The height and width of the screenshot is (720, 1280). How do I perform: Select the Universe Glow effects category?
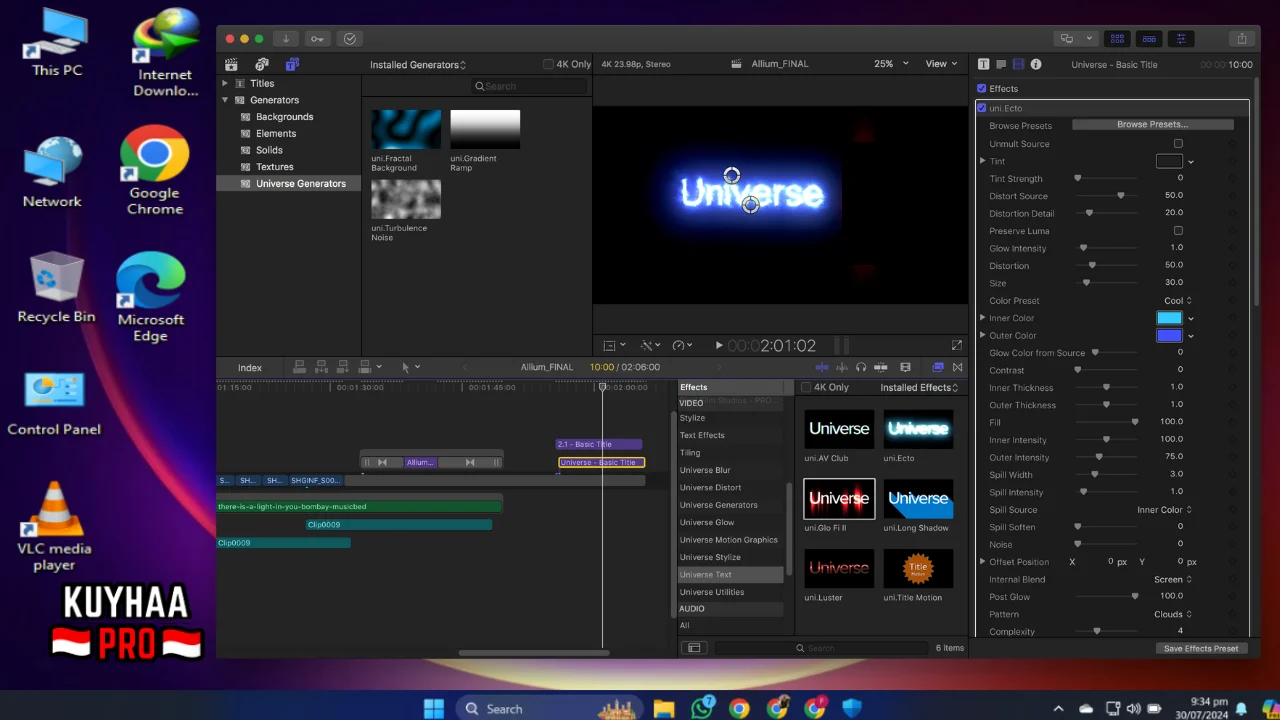point(707,522)
